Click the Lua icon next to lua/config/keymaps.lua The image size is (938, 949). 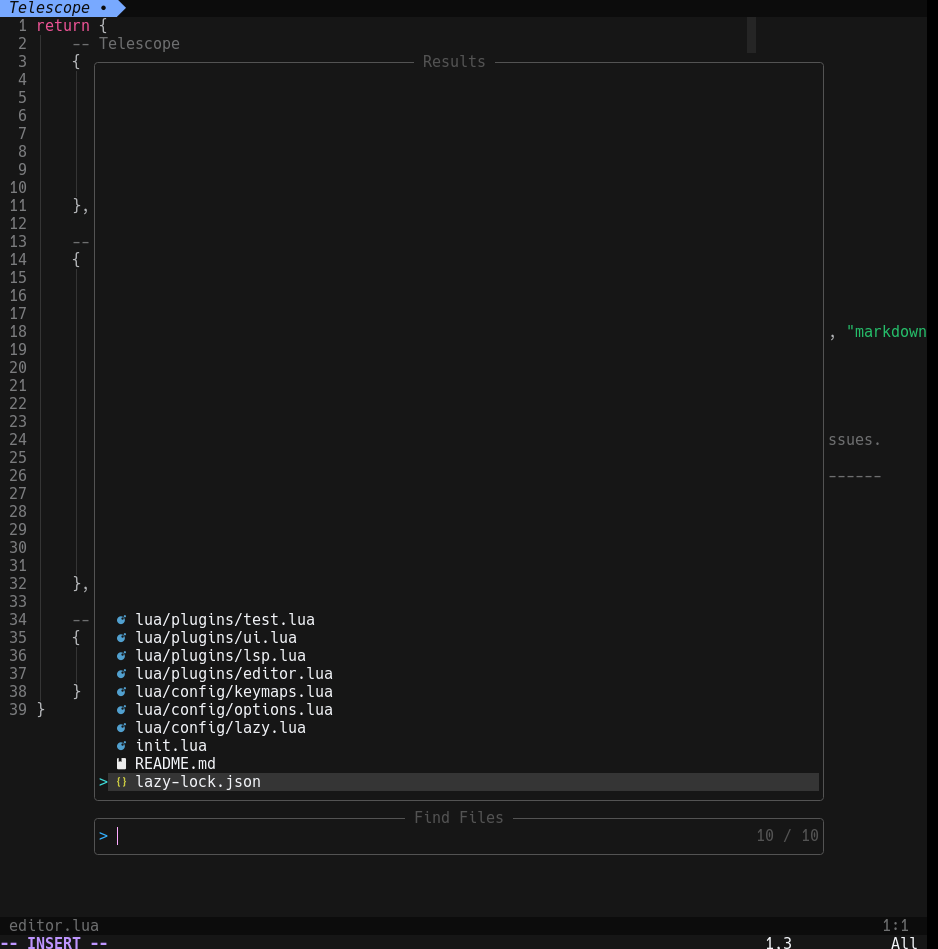tap(121, 692)
